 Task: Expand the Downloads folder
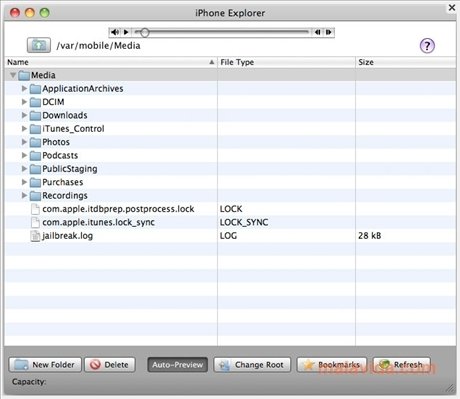click(24, 115)
